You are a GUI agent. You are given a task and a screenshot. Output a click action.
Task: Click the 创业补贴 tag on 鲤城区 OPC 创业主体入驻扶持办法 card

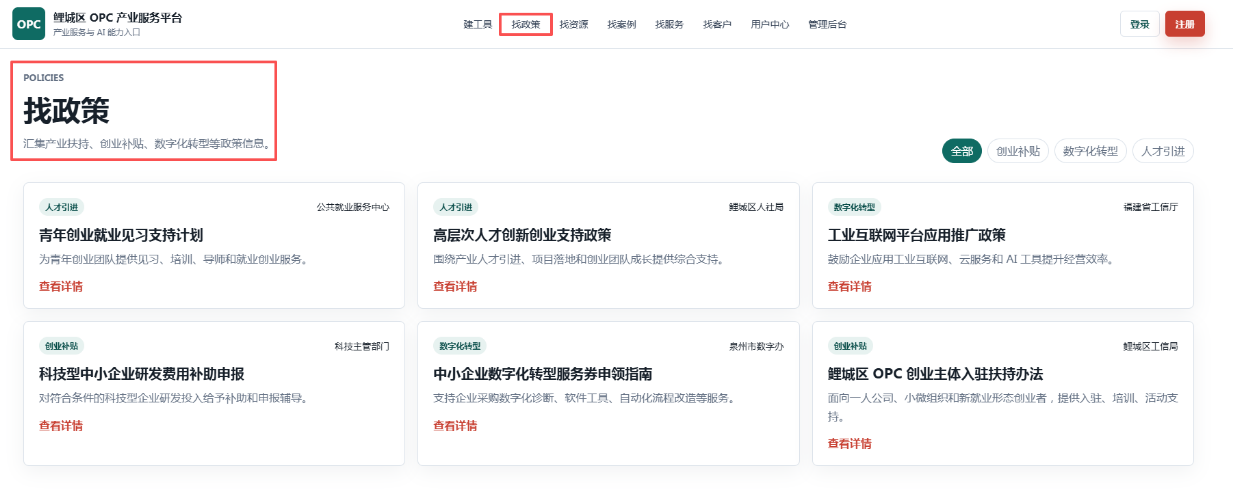850,346
